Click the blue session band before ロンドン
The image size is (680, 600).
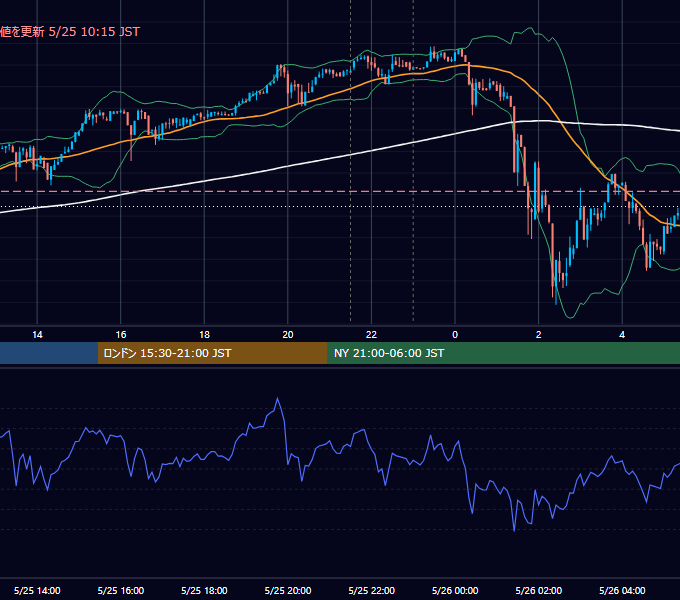(x=49, y=353)
